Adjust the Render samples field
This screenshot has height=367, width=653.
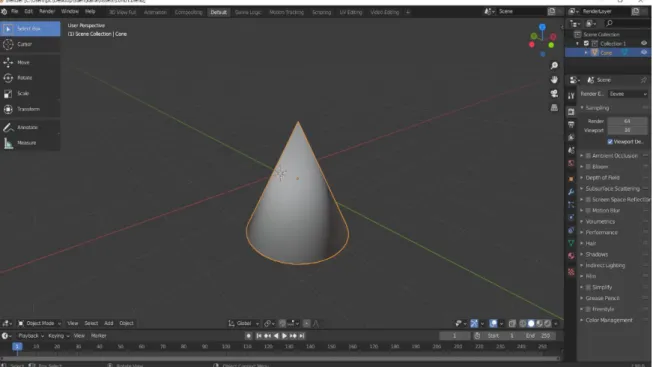click(x=627, y=121)
